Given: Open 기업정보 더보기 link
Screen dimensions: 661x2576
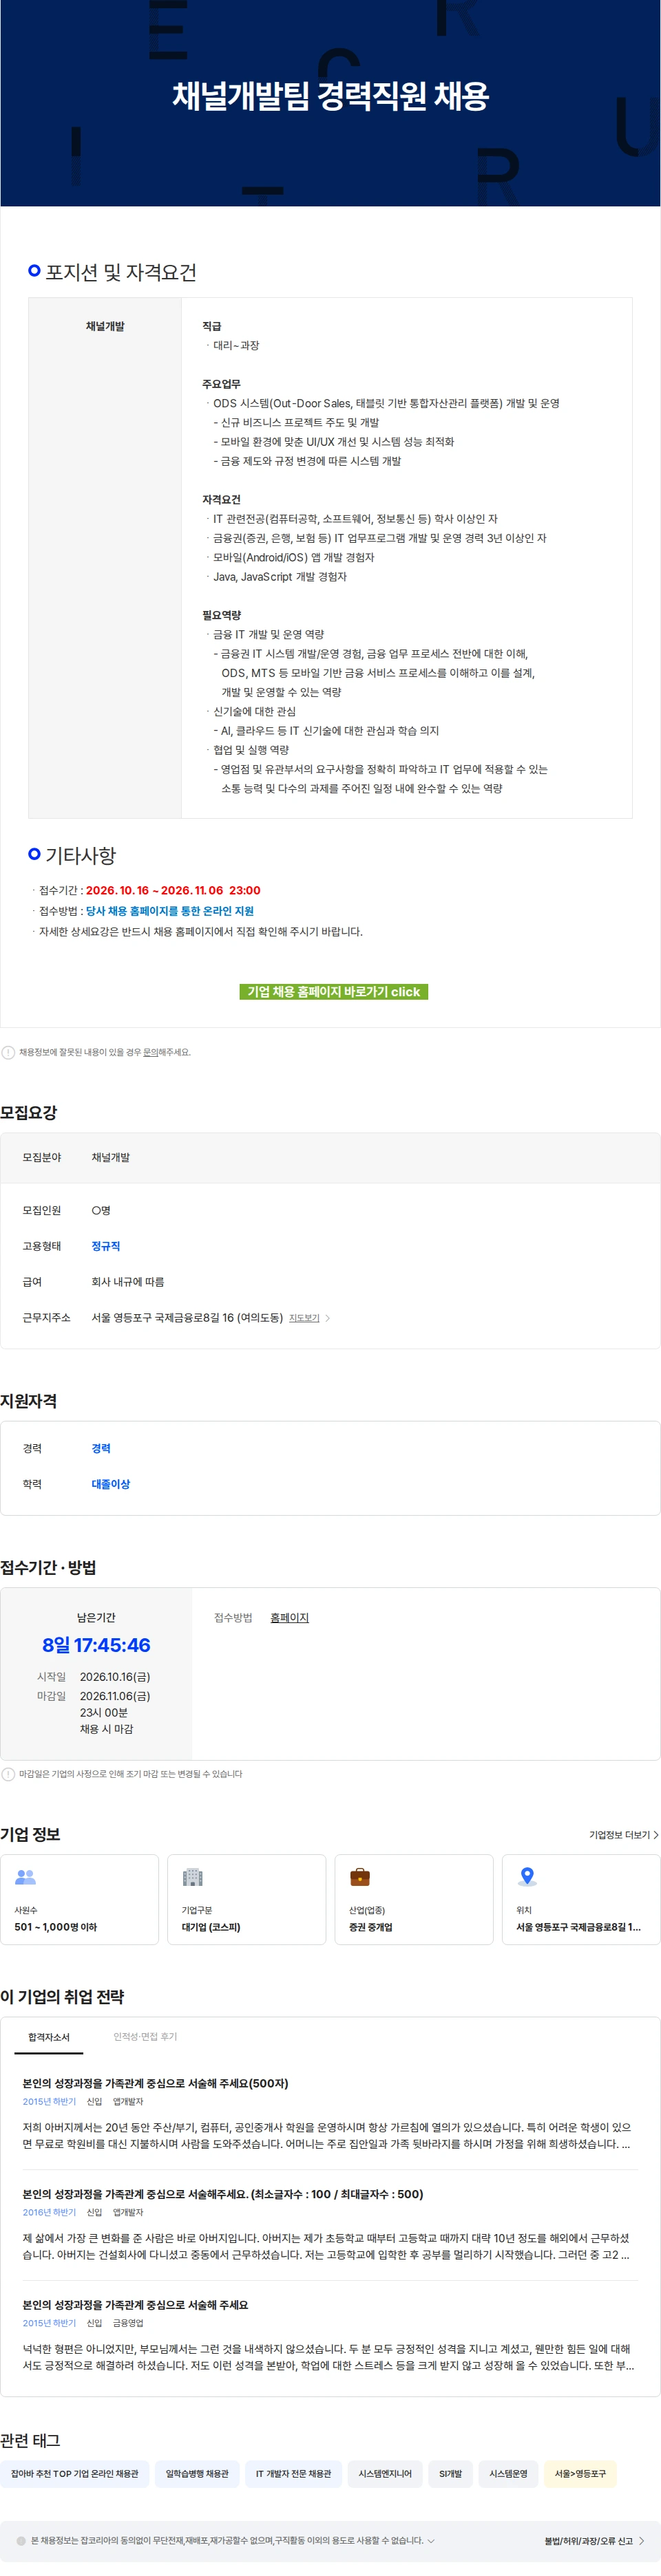Looking at the screenshot, I should point(623,1835).
